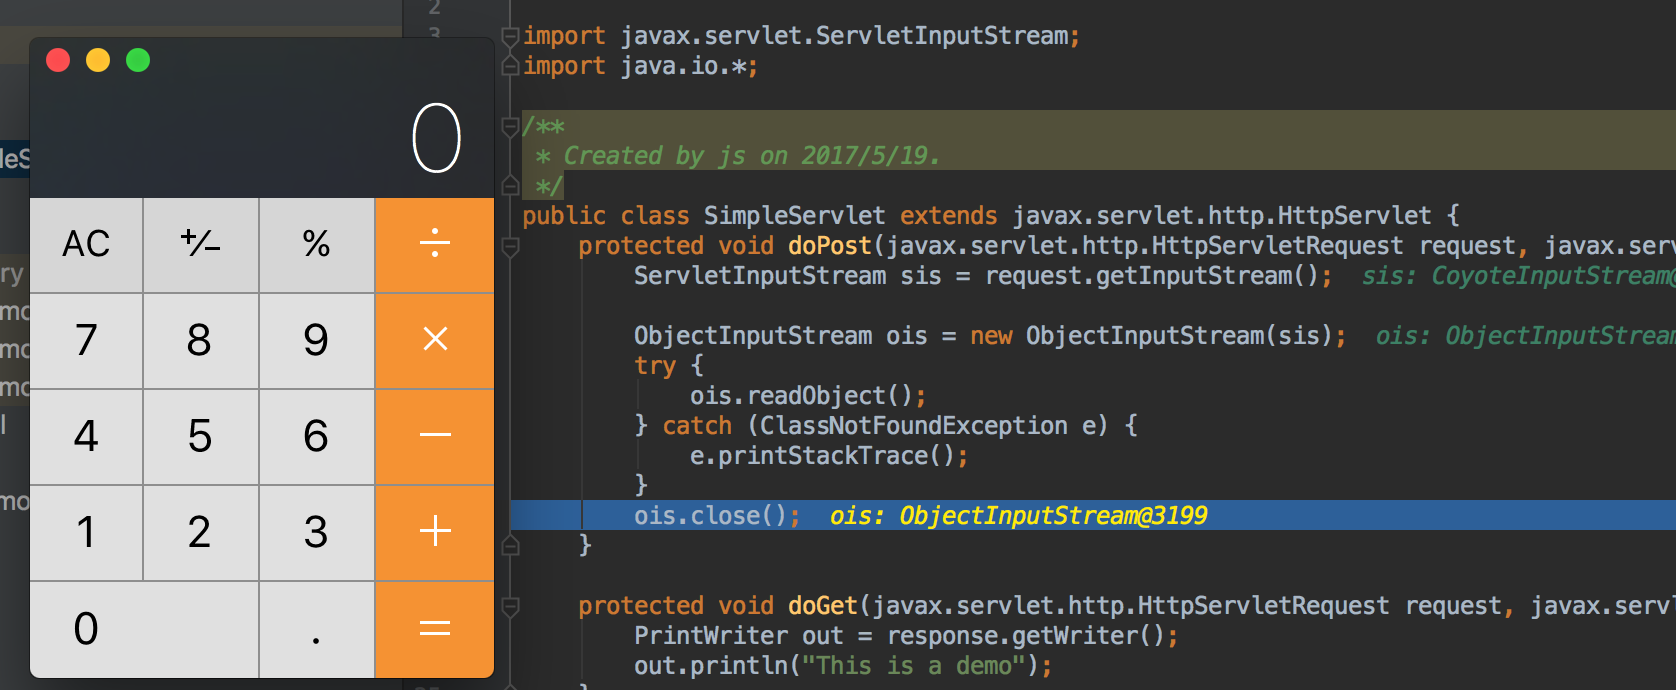Tap the 9 key on Calculator
This screenshot has width=1676, height=690.
[317, 340]
